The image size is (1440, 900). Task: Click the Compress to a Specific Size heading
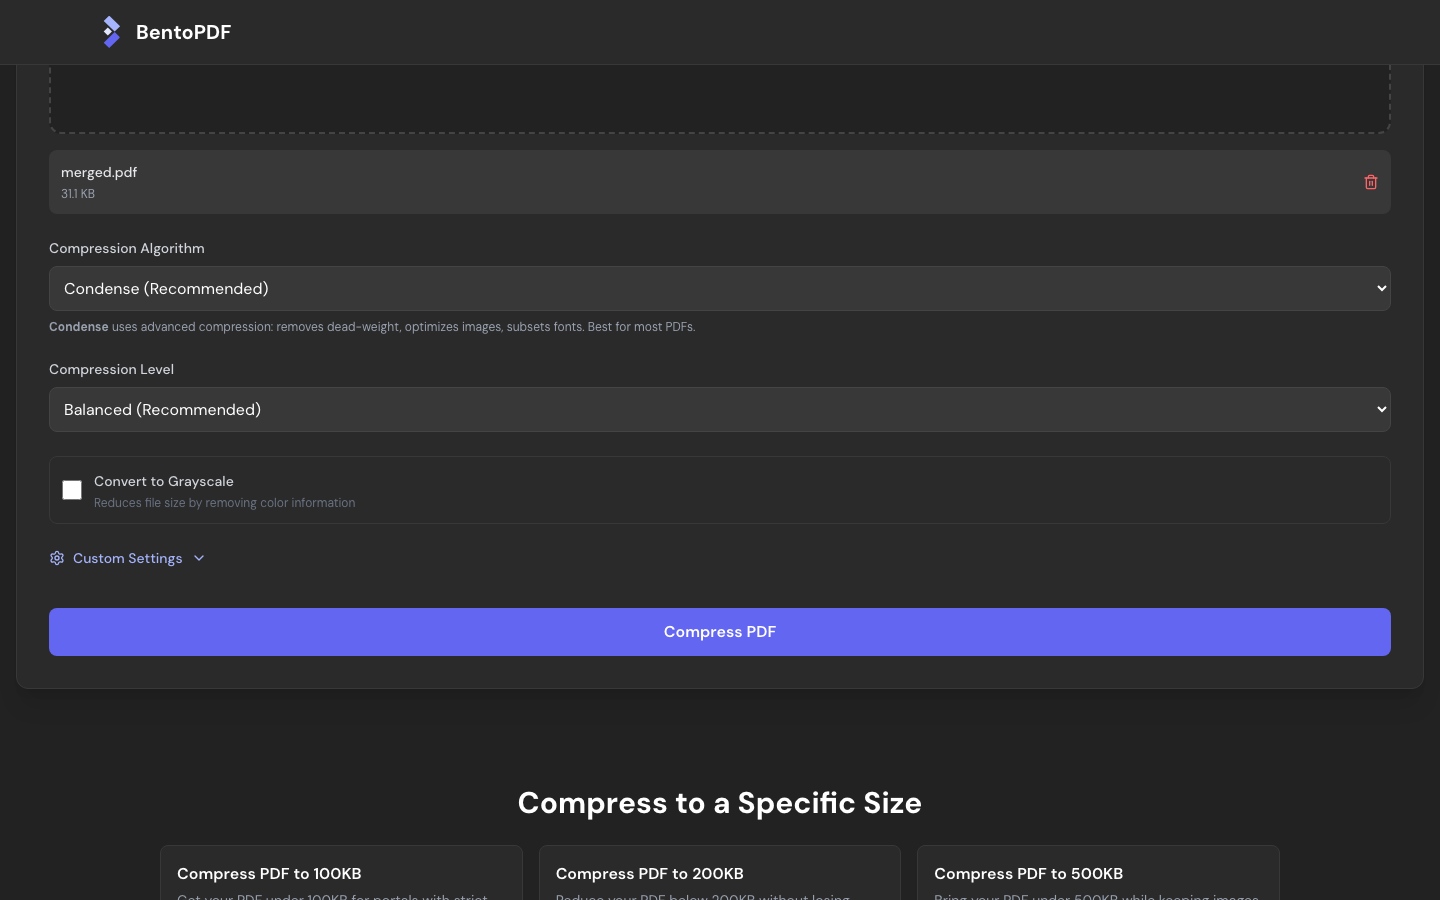720,803
